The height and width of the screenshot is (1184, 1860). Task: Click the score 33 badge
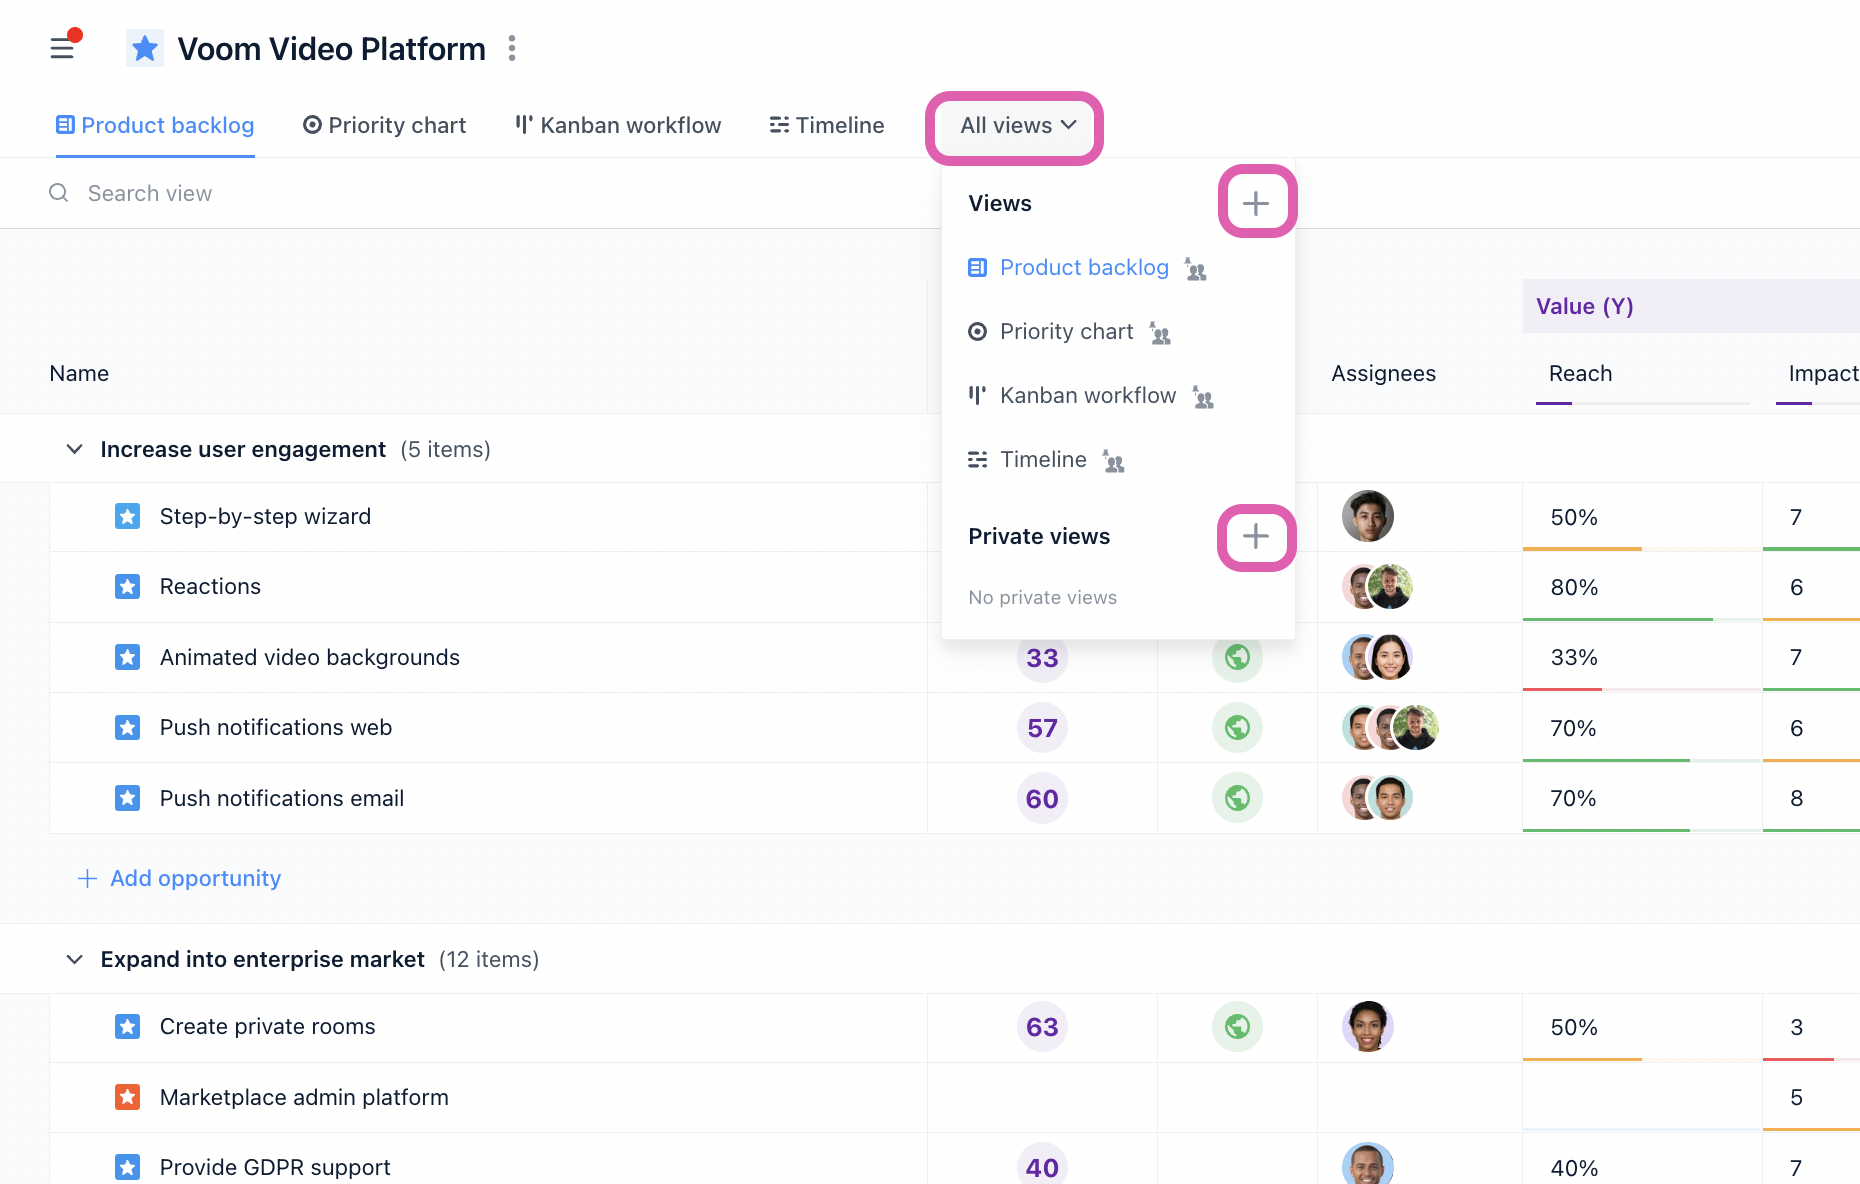pos(1042,657)
